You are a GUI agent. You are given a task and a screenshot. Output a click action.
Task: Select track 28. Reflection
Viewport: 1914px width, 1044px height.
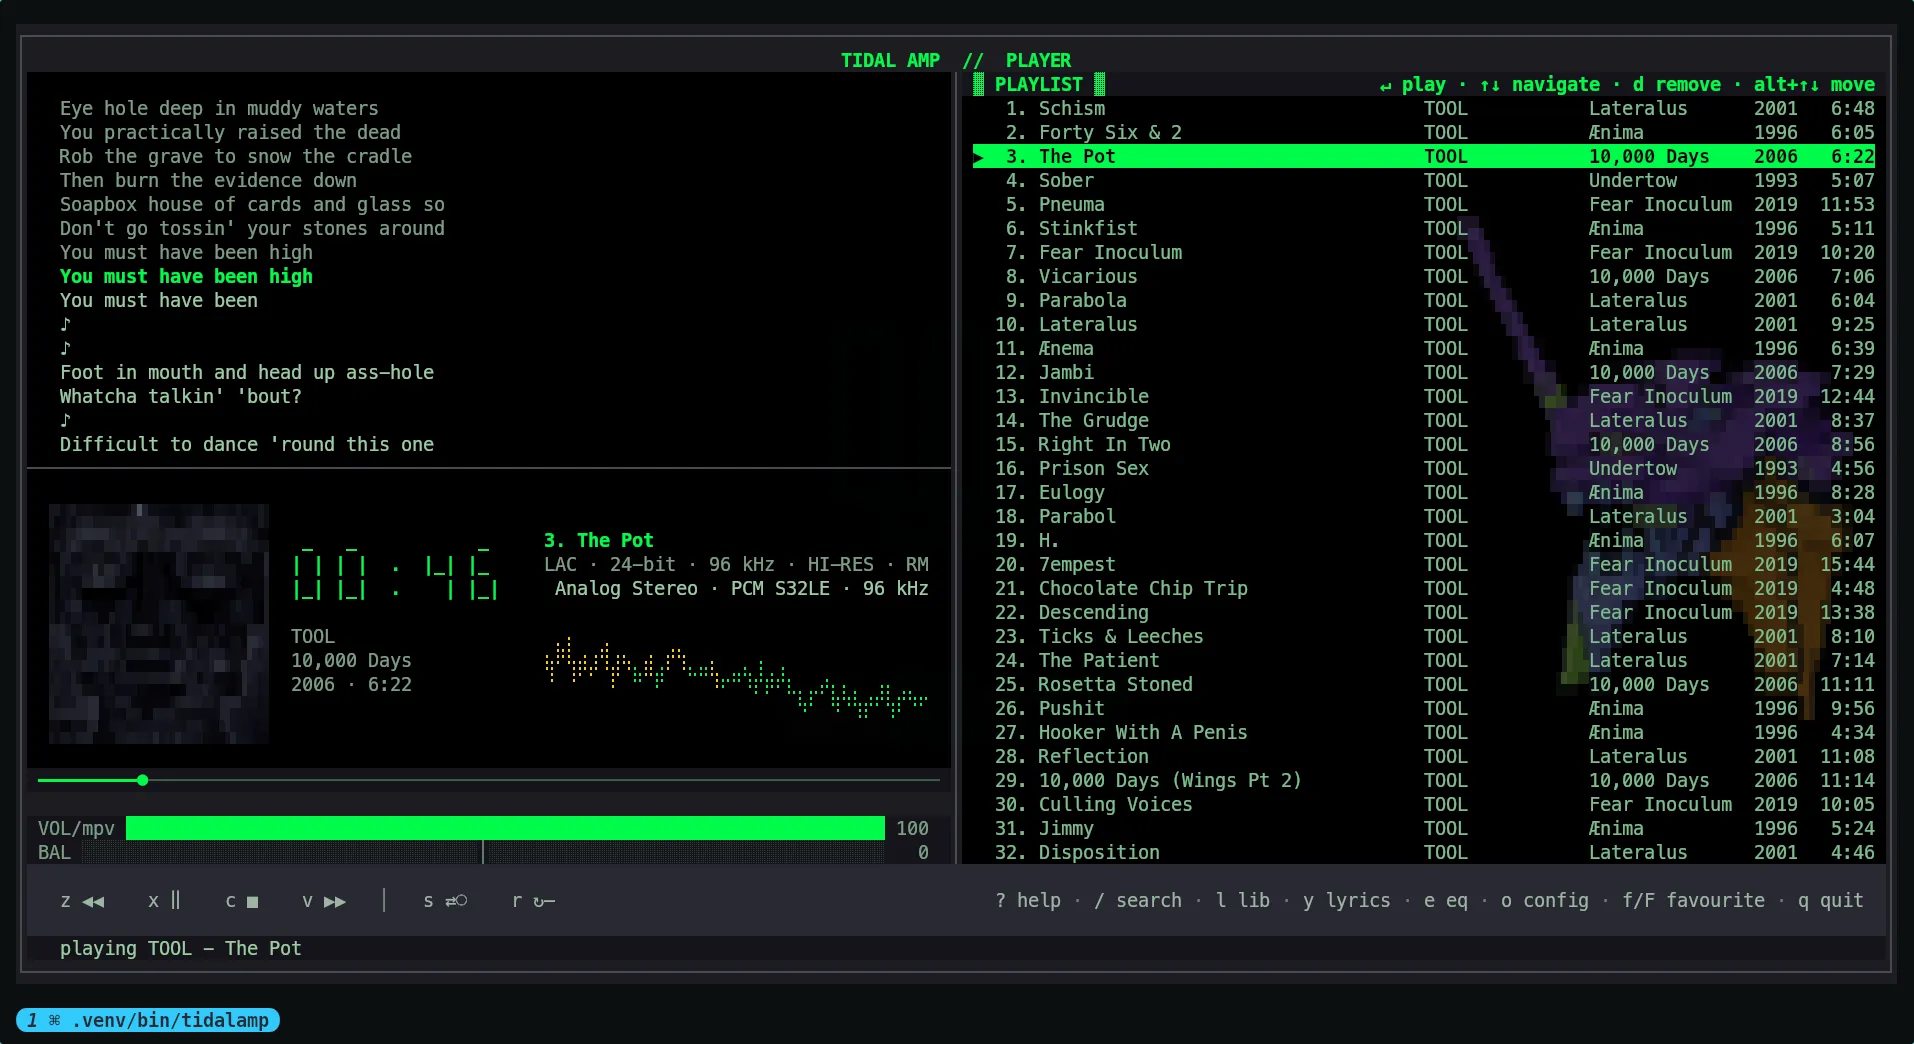click(1424, 757)
